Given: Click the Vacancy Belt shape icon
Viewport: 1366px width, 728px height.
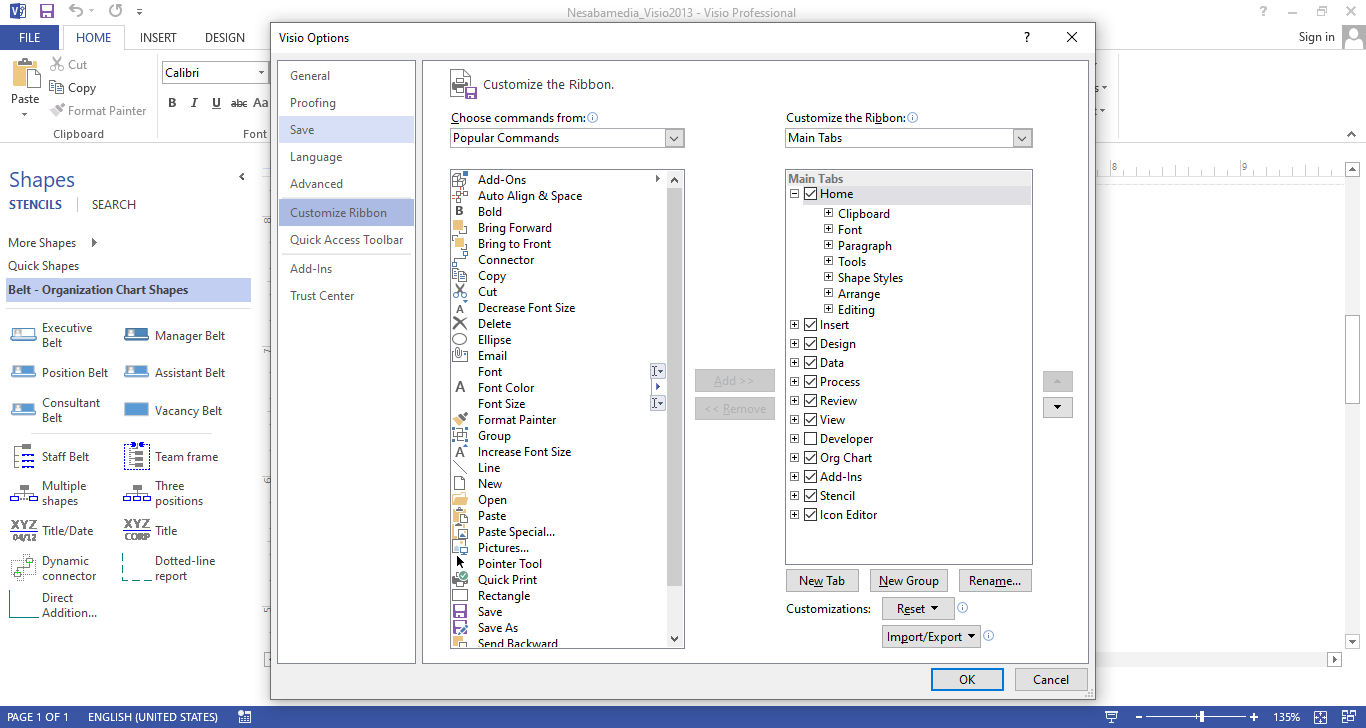Looking at the screenshot, I should 137,410.
